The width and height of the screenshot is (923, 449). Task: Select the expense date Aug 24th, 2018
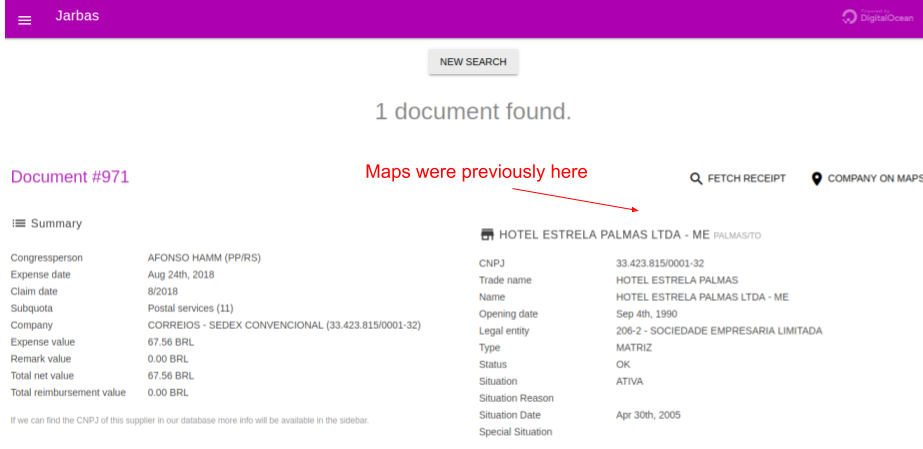(x=181, y=275)
